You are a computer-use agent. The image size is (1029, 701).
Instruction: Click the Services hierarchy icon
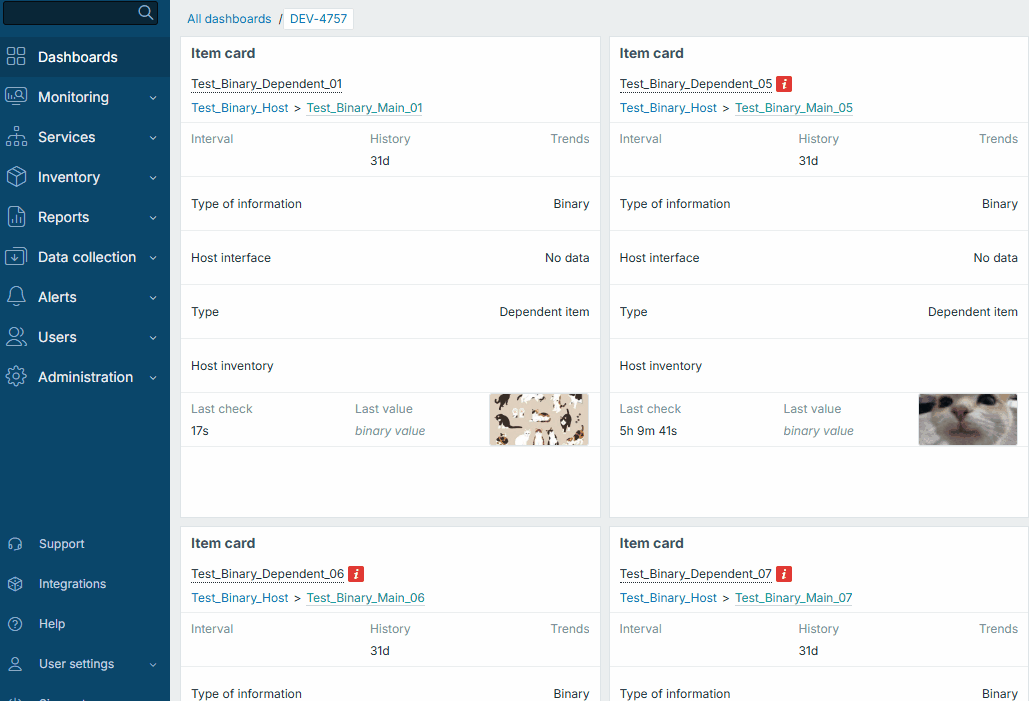pos(16,137)
